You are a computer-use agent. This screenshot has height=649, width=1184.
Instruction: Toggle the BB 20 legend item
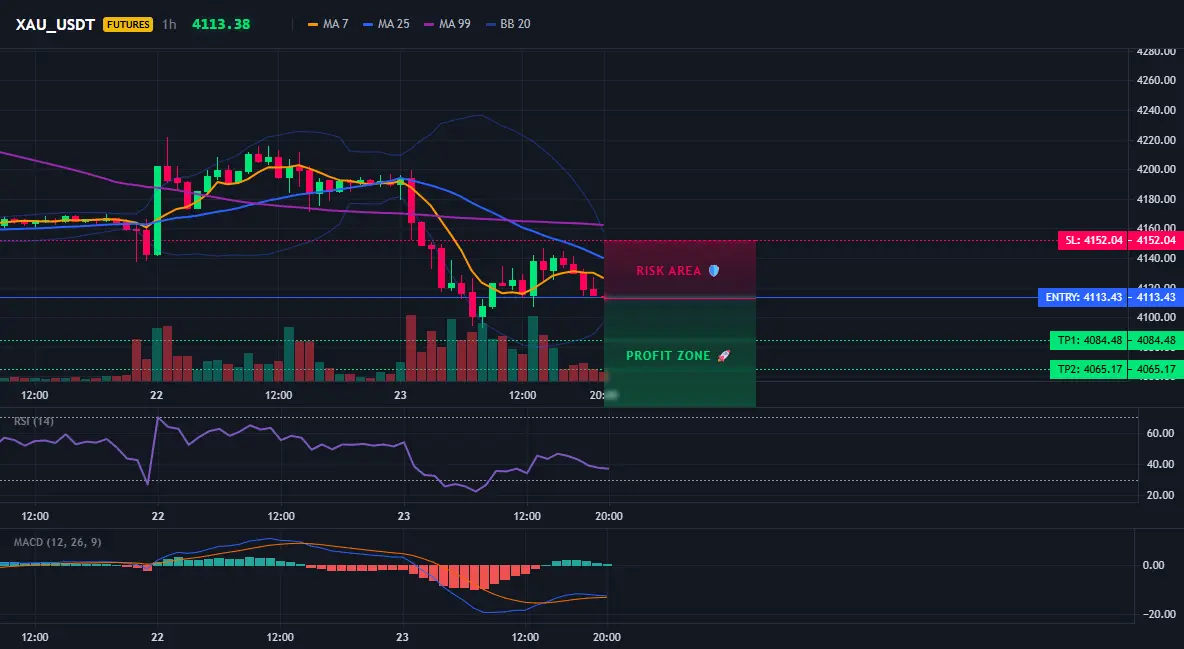coord(508,24)
